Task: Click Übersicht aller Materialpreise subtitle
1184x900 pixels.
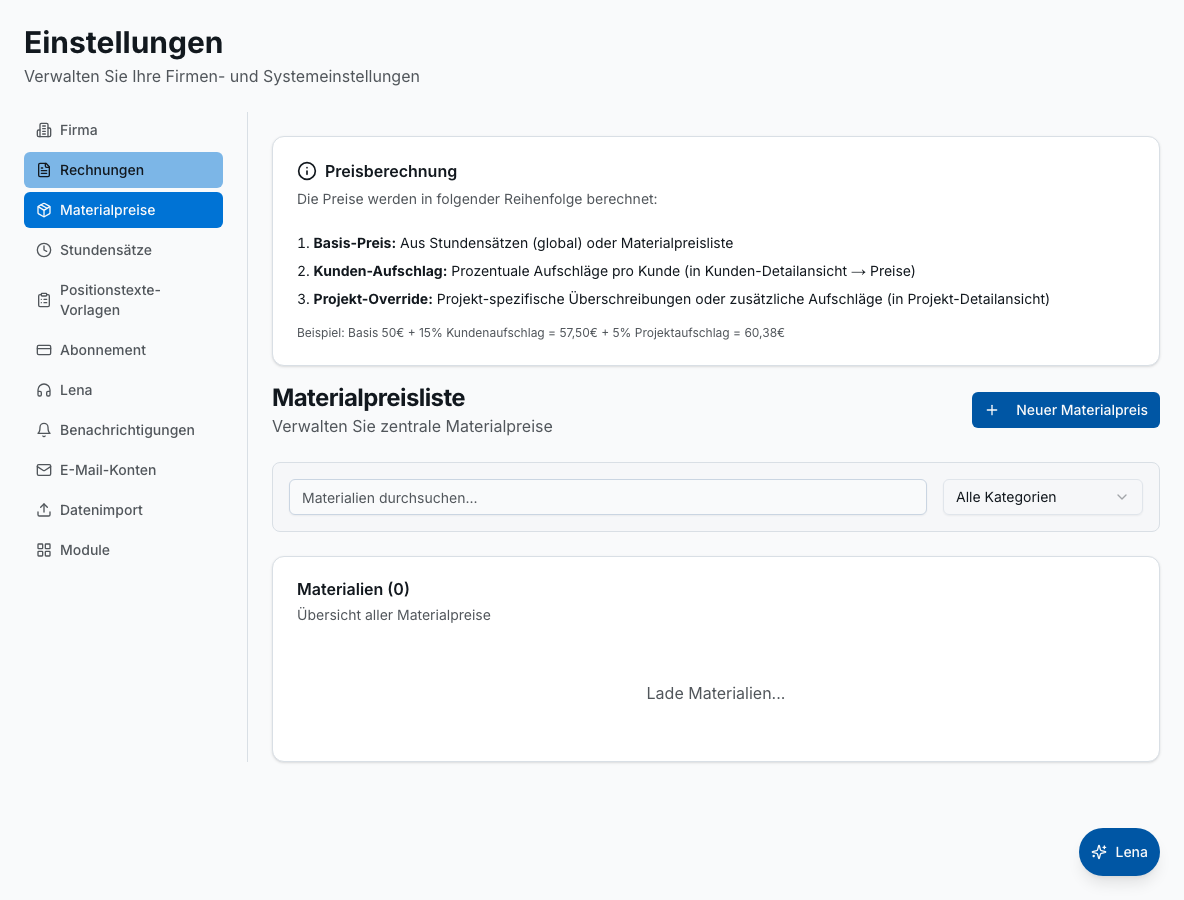Action: point(393,615)
